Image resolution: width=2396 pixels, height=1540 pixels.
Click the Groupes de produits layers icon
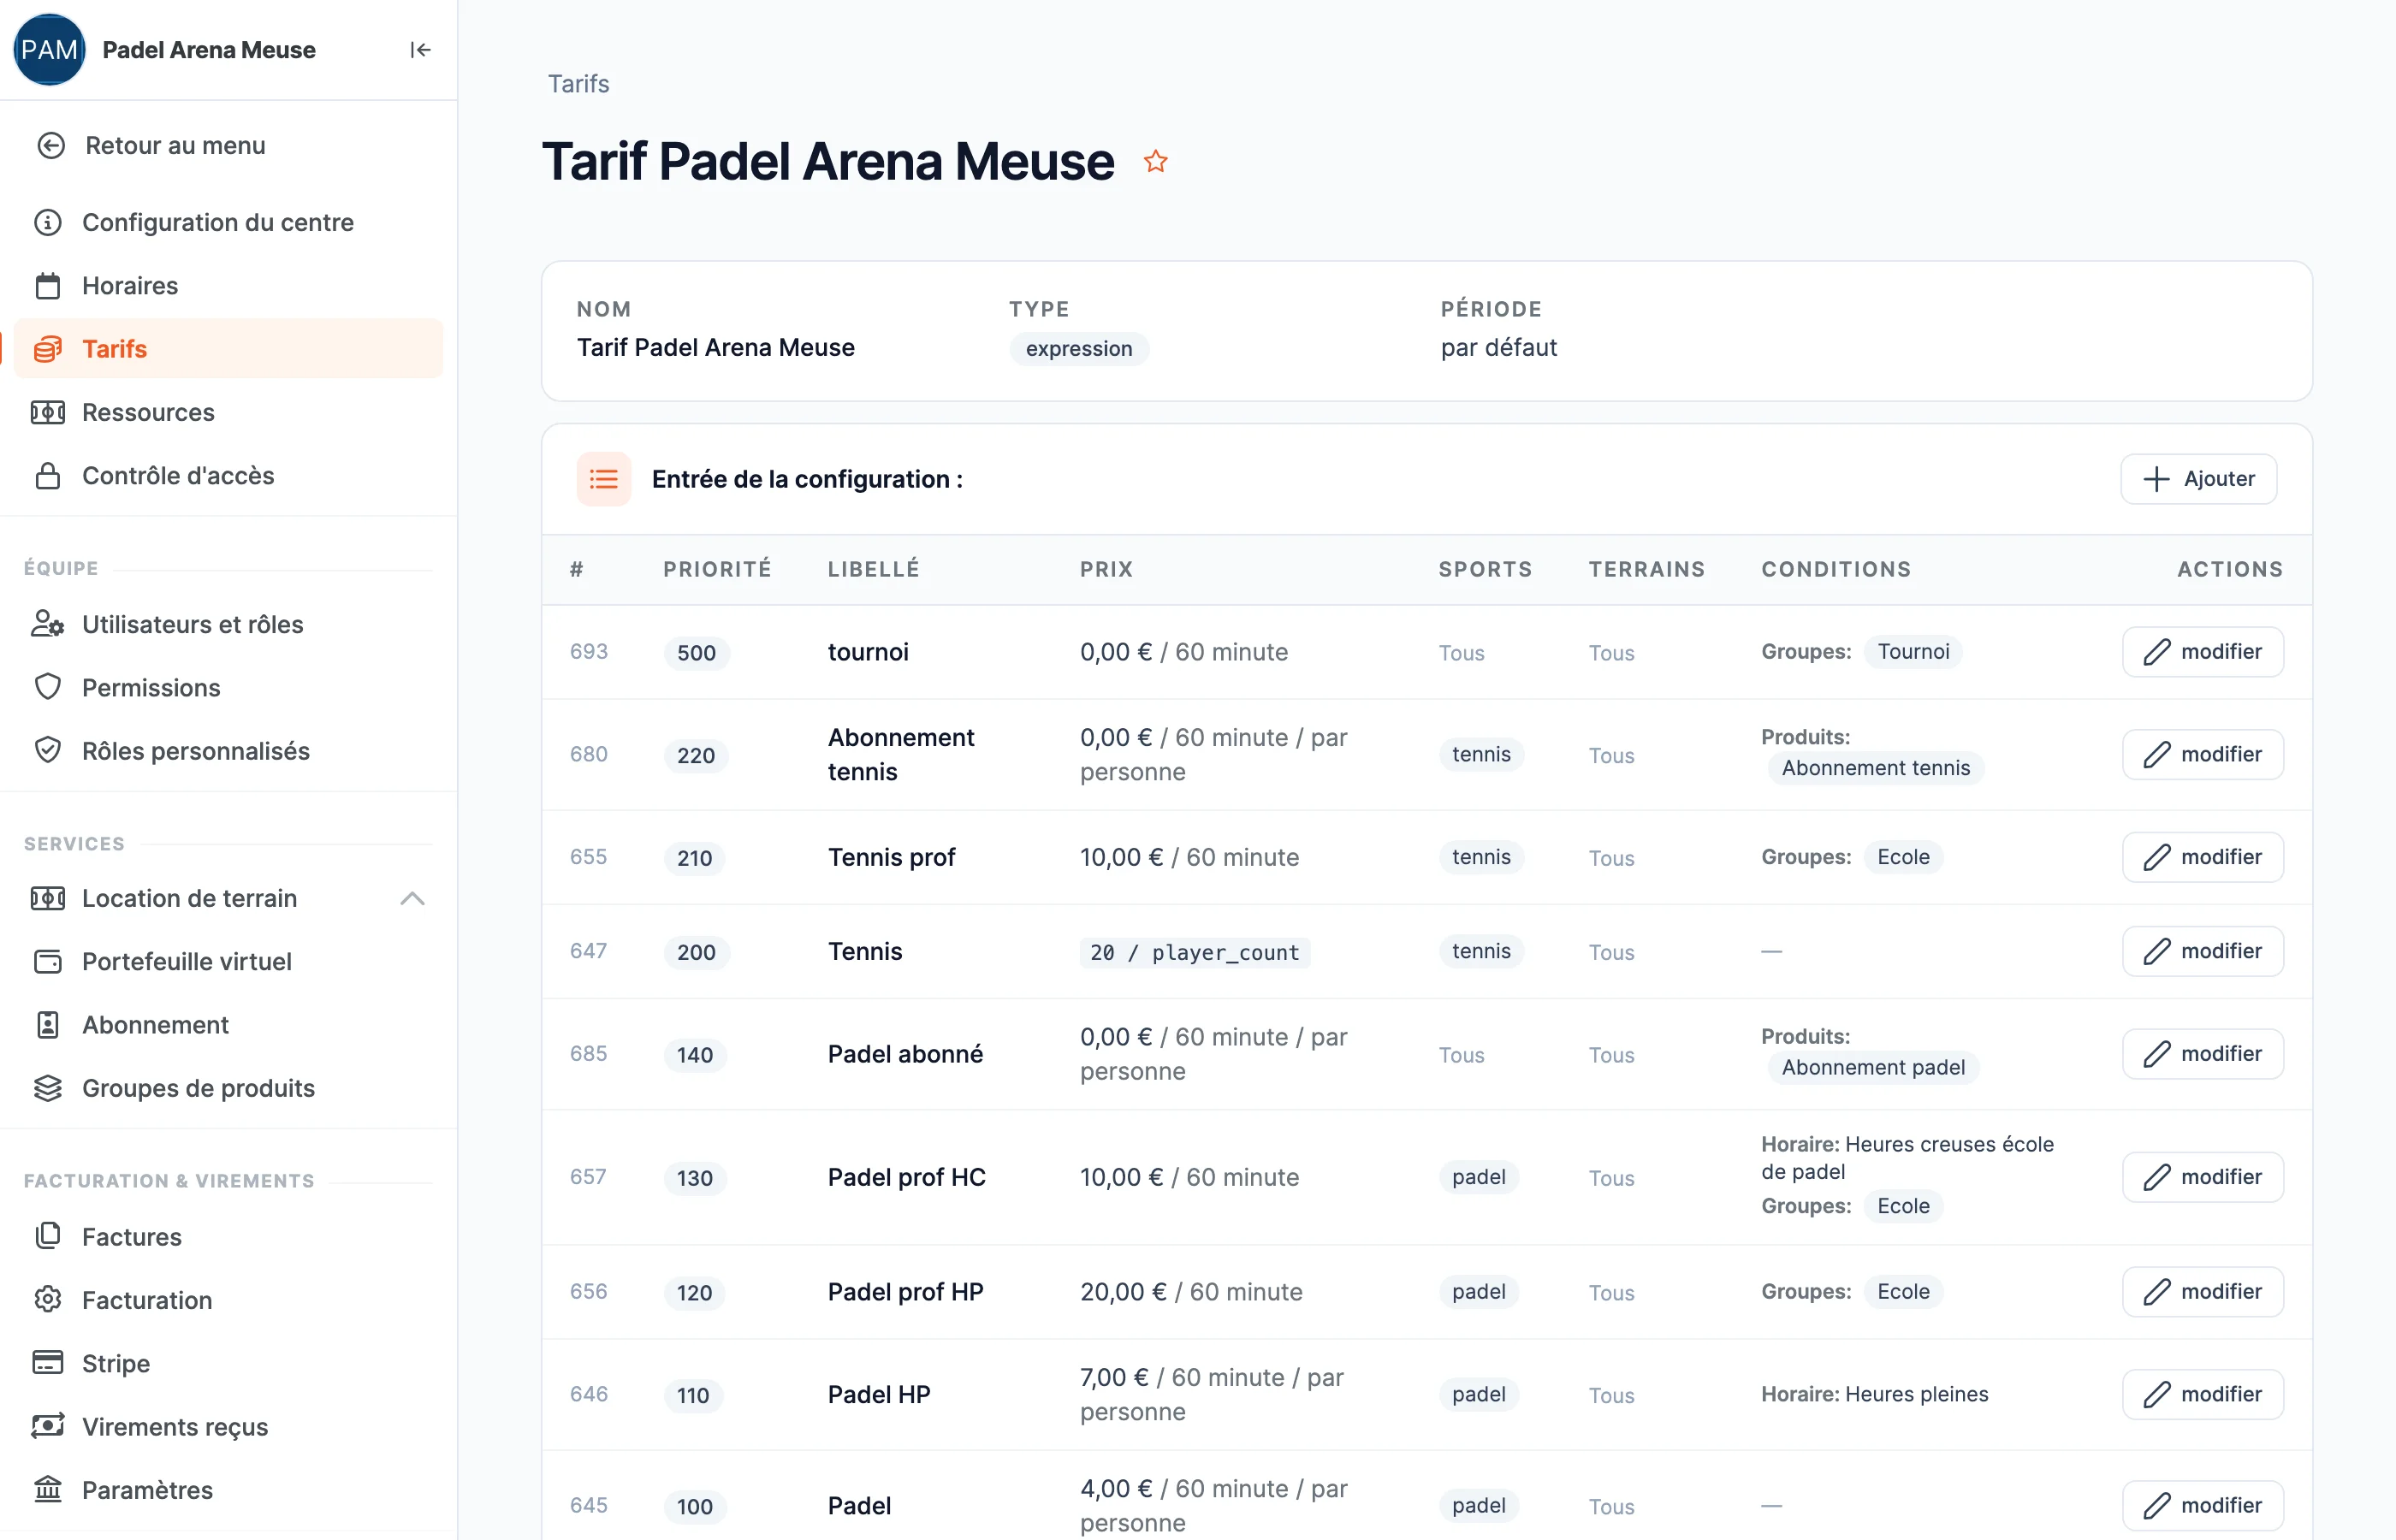(48, 1088)
